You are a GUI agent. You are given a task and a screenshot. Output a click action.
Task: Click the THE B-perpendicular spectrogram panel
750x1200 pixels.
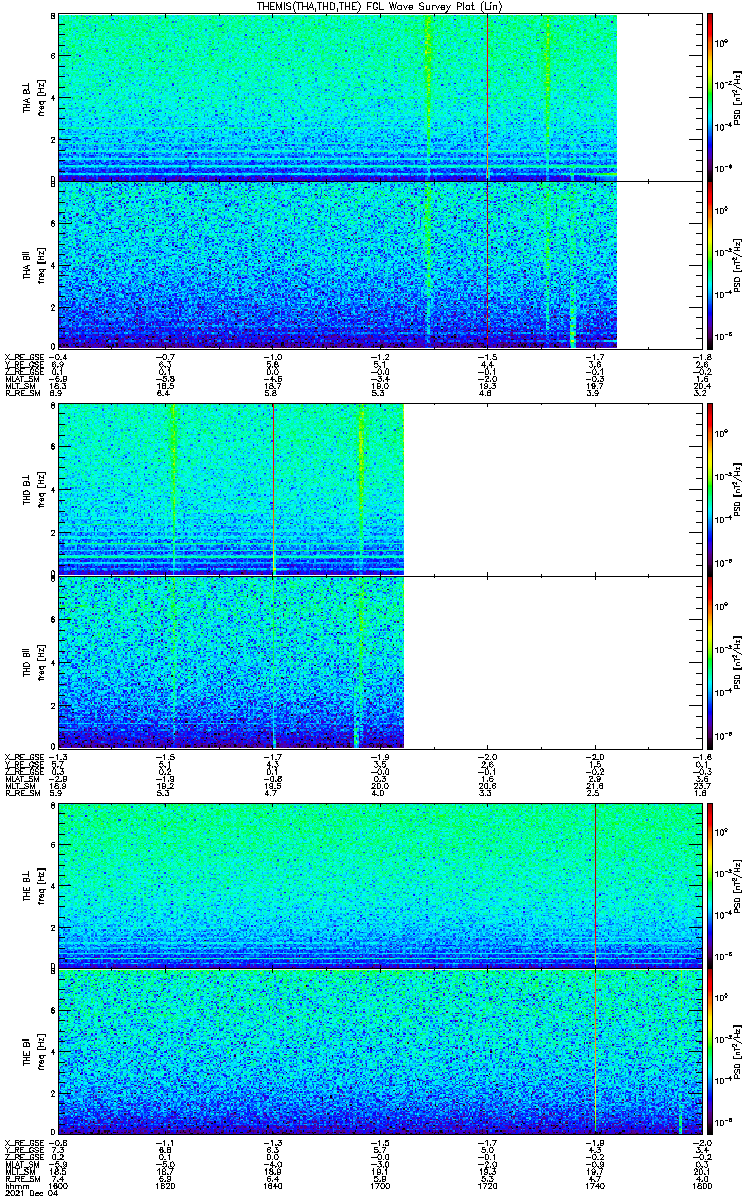tap(379, 885)
